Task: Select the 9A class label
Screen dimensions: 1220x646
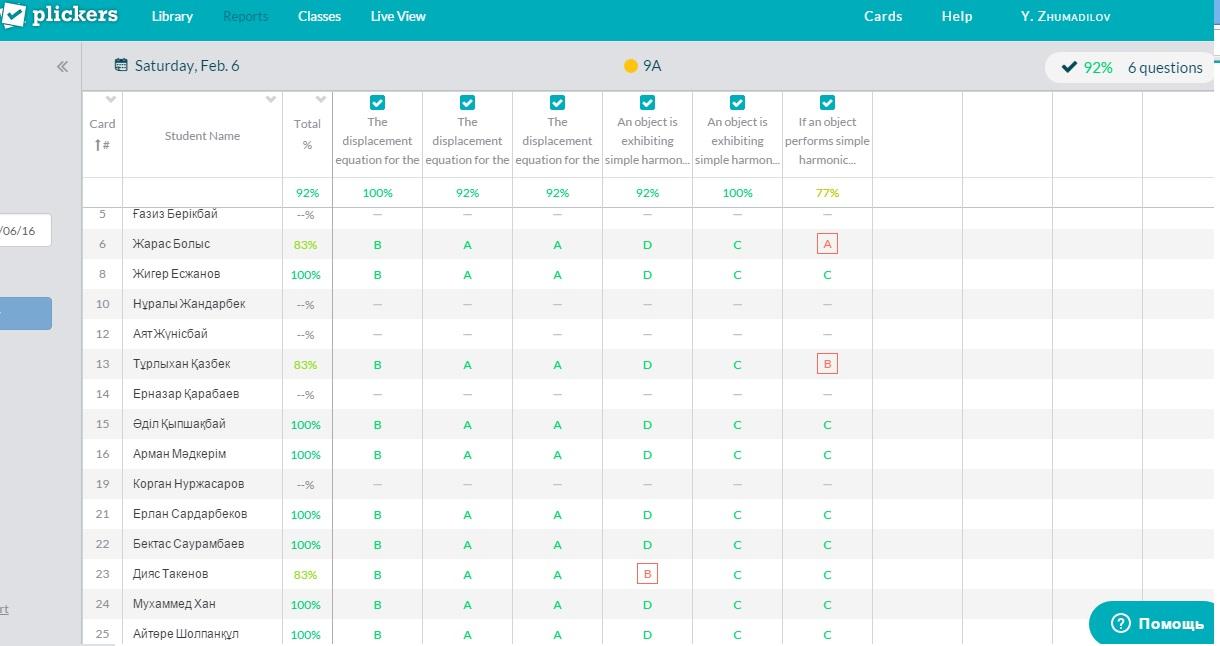Action: coord(652,66)
